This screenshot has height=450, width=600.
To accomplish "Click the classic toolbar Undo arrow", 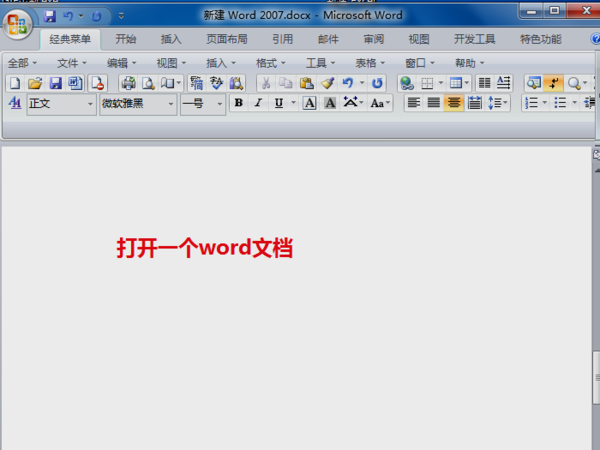I will (x=347, y=83).
